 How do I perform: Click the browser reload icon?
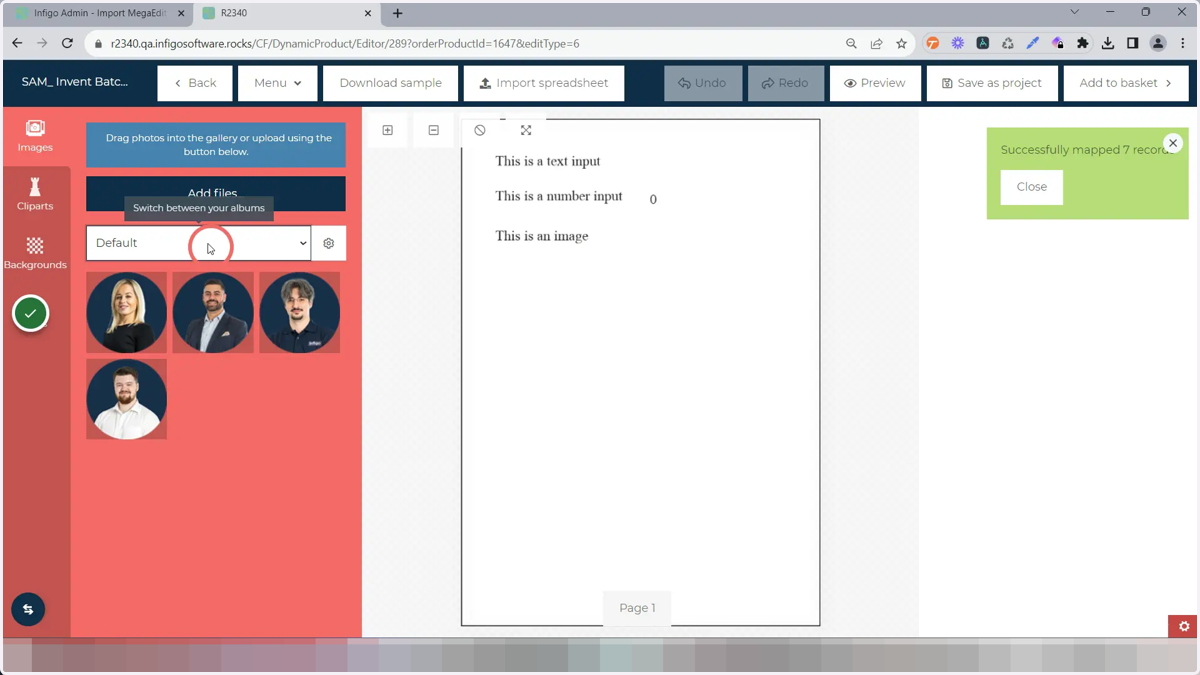[x=67, y=43]
